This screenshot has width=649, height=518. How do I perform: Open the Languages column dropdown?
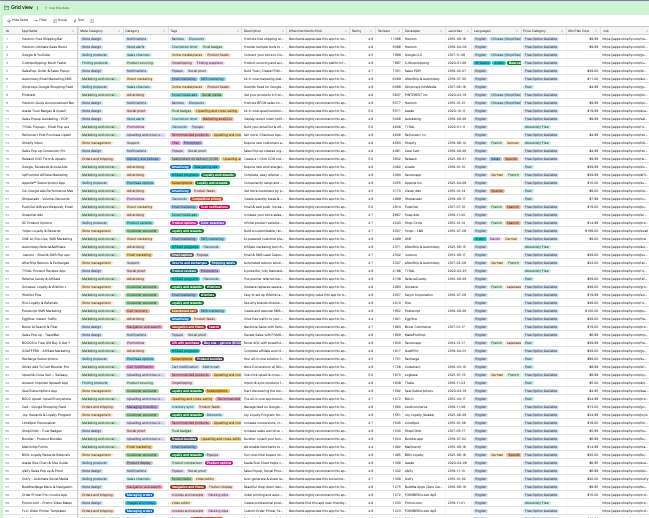[517, 31]
